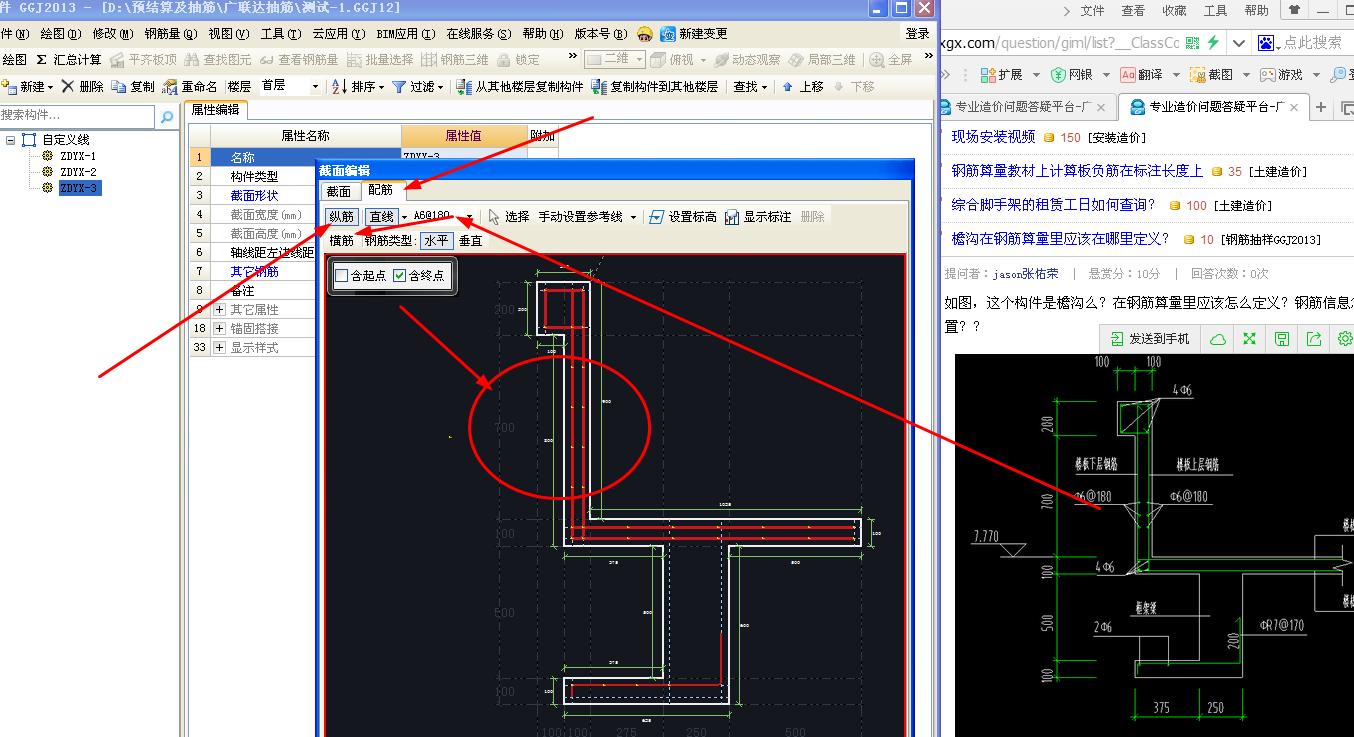
Task: Open a new browser tab with plus
Action: point(1321,107)
